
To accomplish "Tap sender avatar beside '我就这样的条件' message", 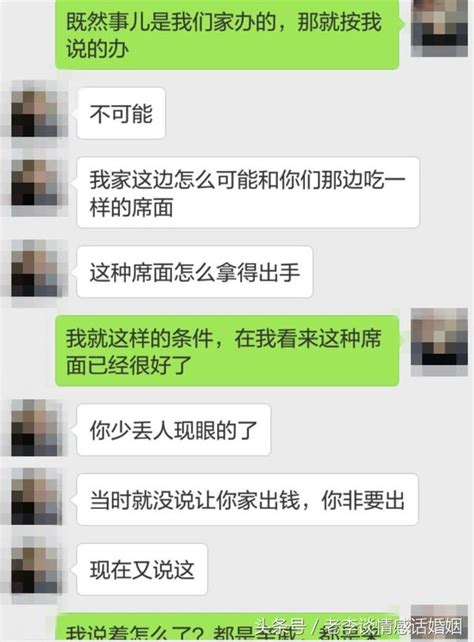I will tap(439, 342).
